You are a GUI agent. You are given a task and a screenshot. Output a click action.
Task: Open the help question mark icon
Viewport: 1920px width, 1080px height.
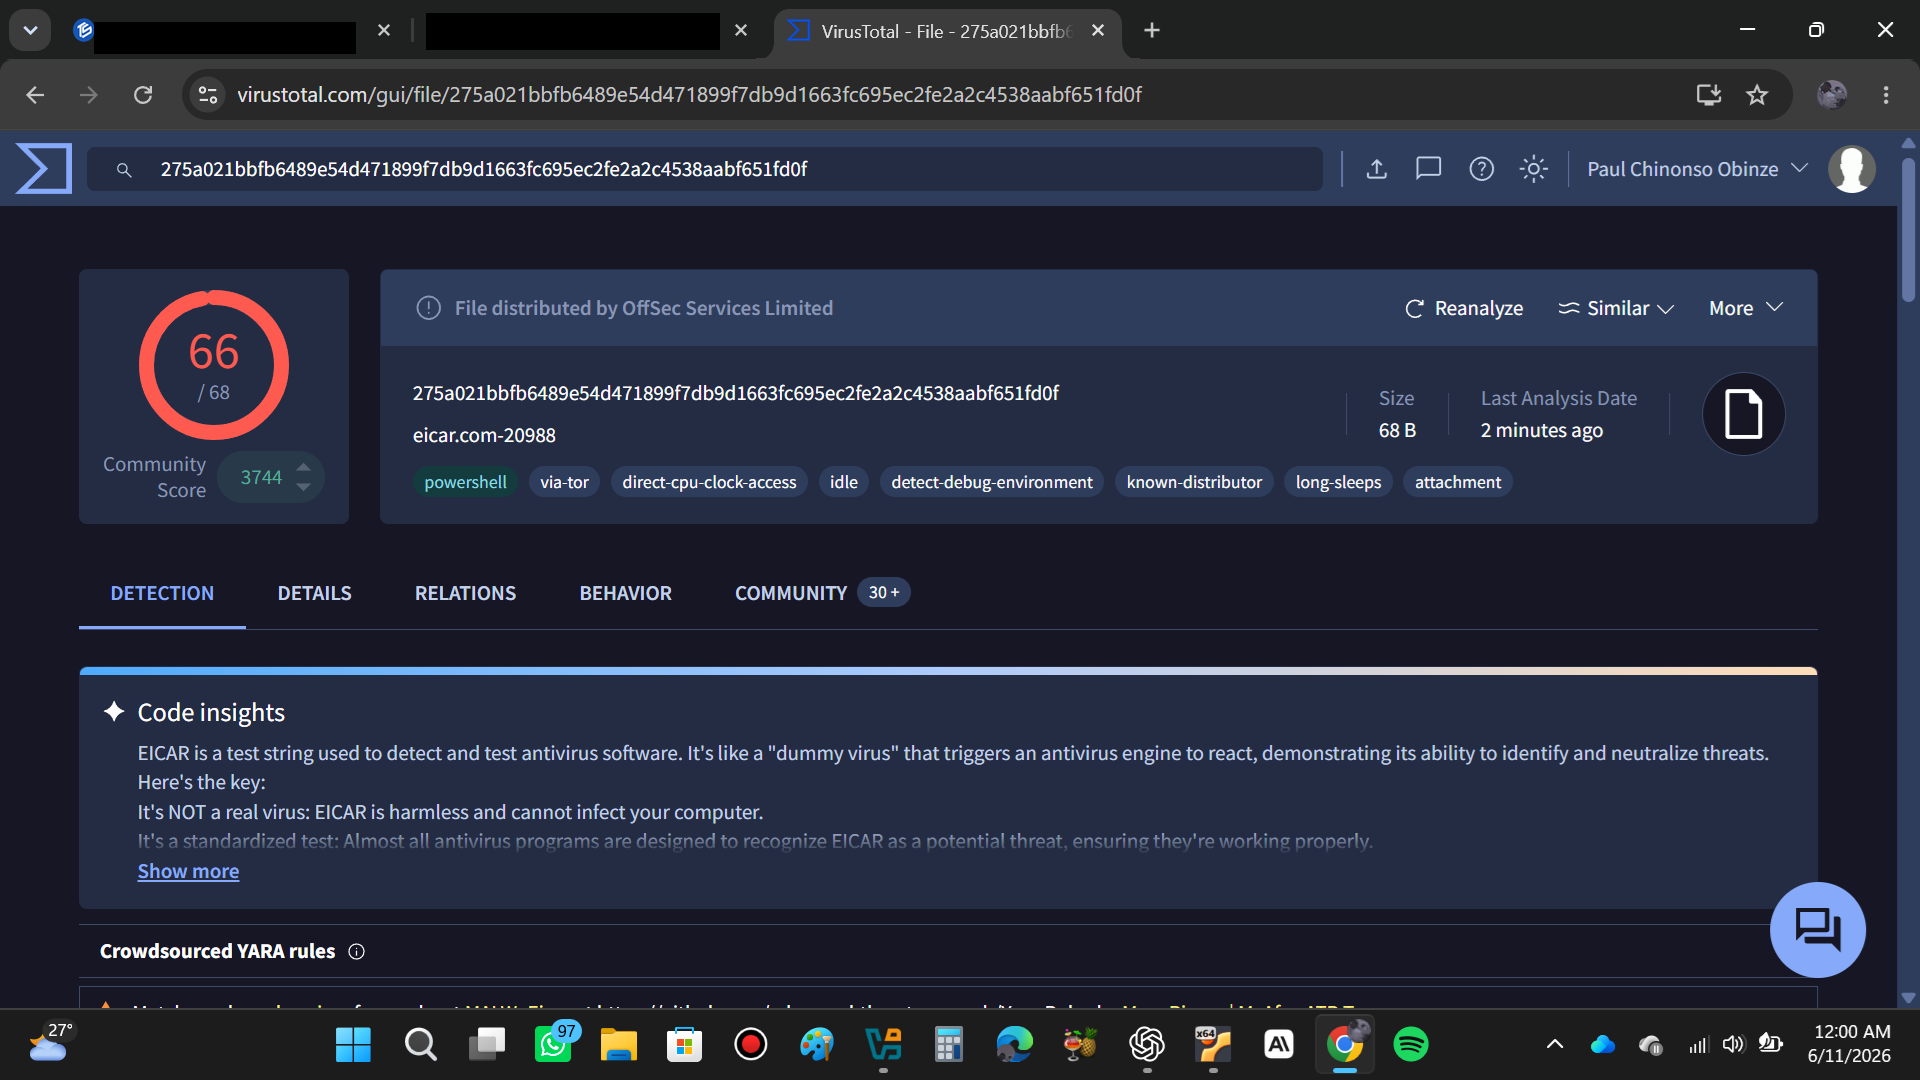(1481, 169)
